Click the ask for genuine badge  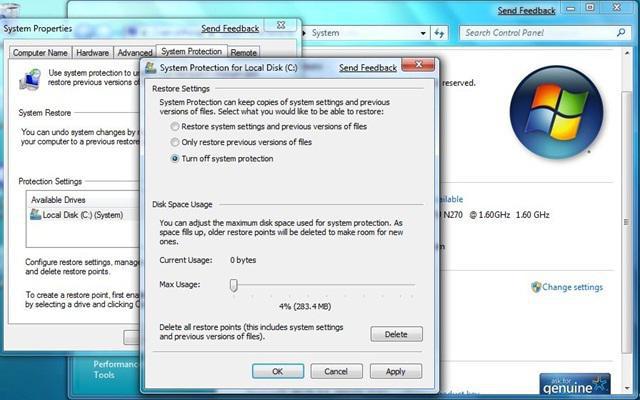pos(575,384)
